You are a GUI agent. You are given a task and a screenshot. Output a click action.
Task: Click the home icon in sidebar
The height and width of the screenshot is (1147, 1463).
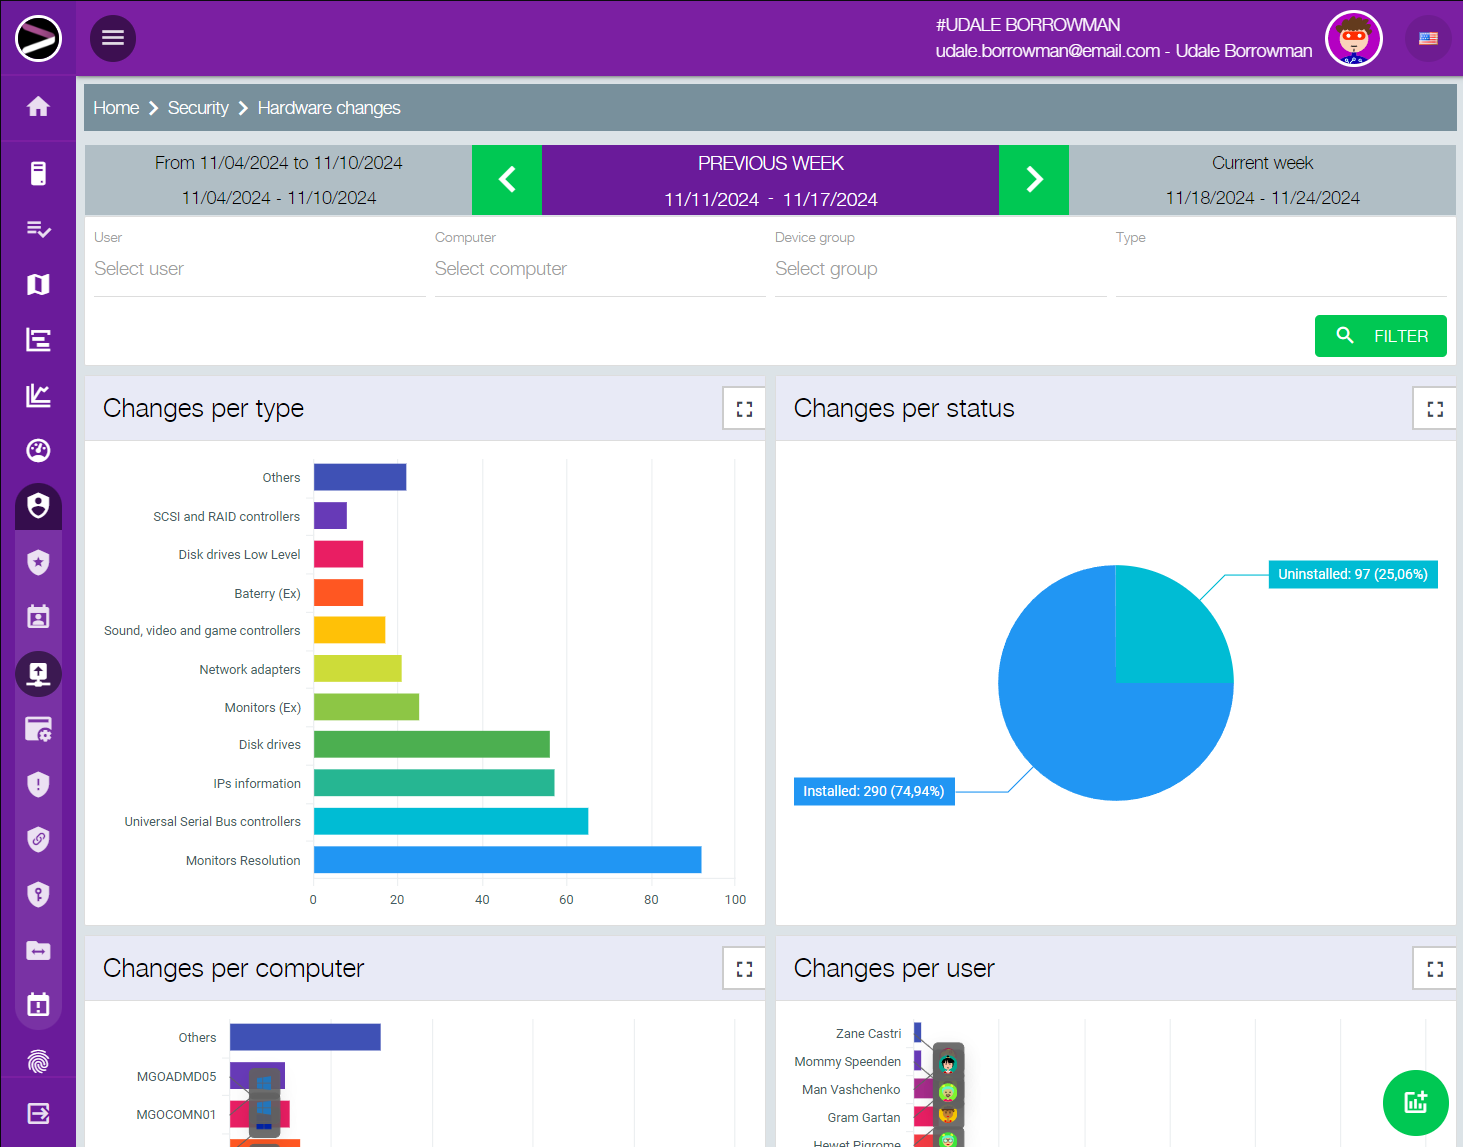pos(38,107)
